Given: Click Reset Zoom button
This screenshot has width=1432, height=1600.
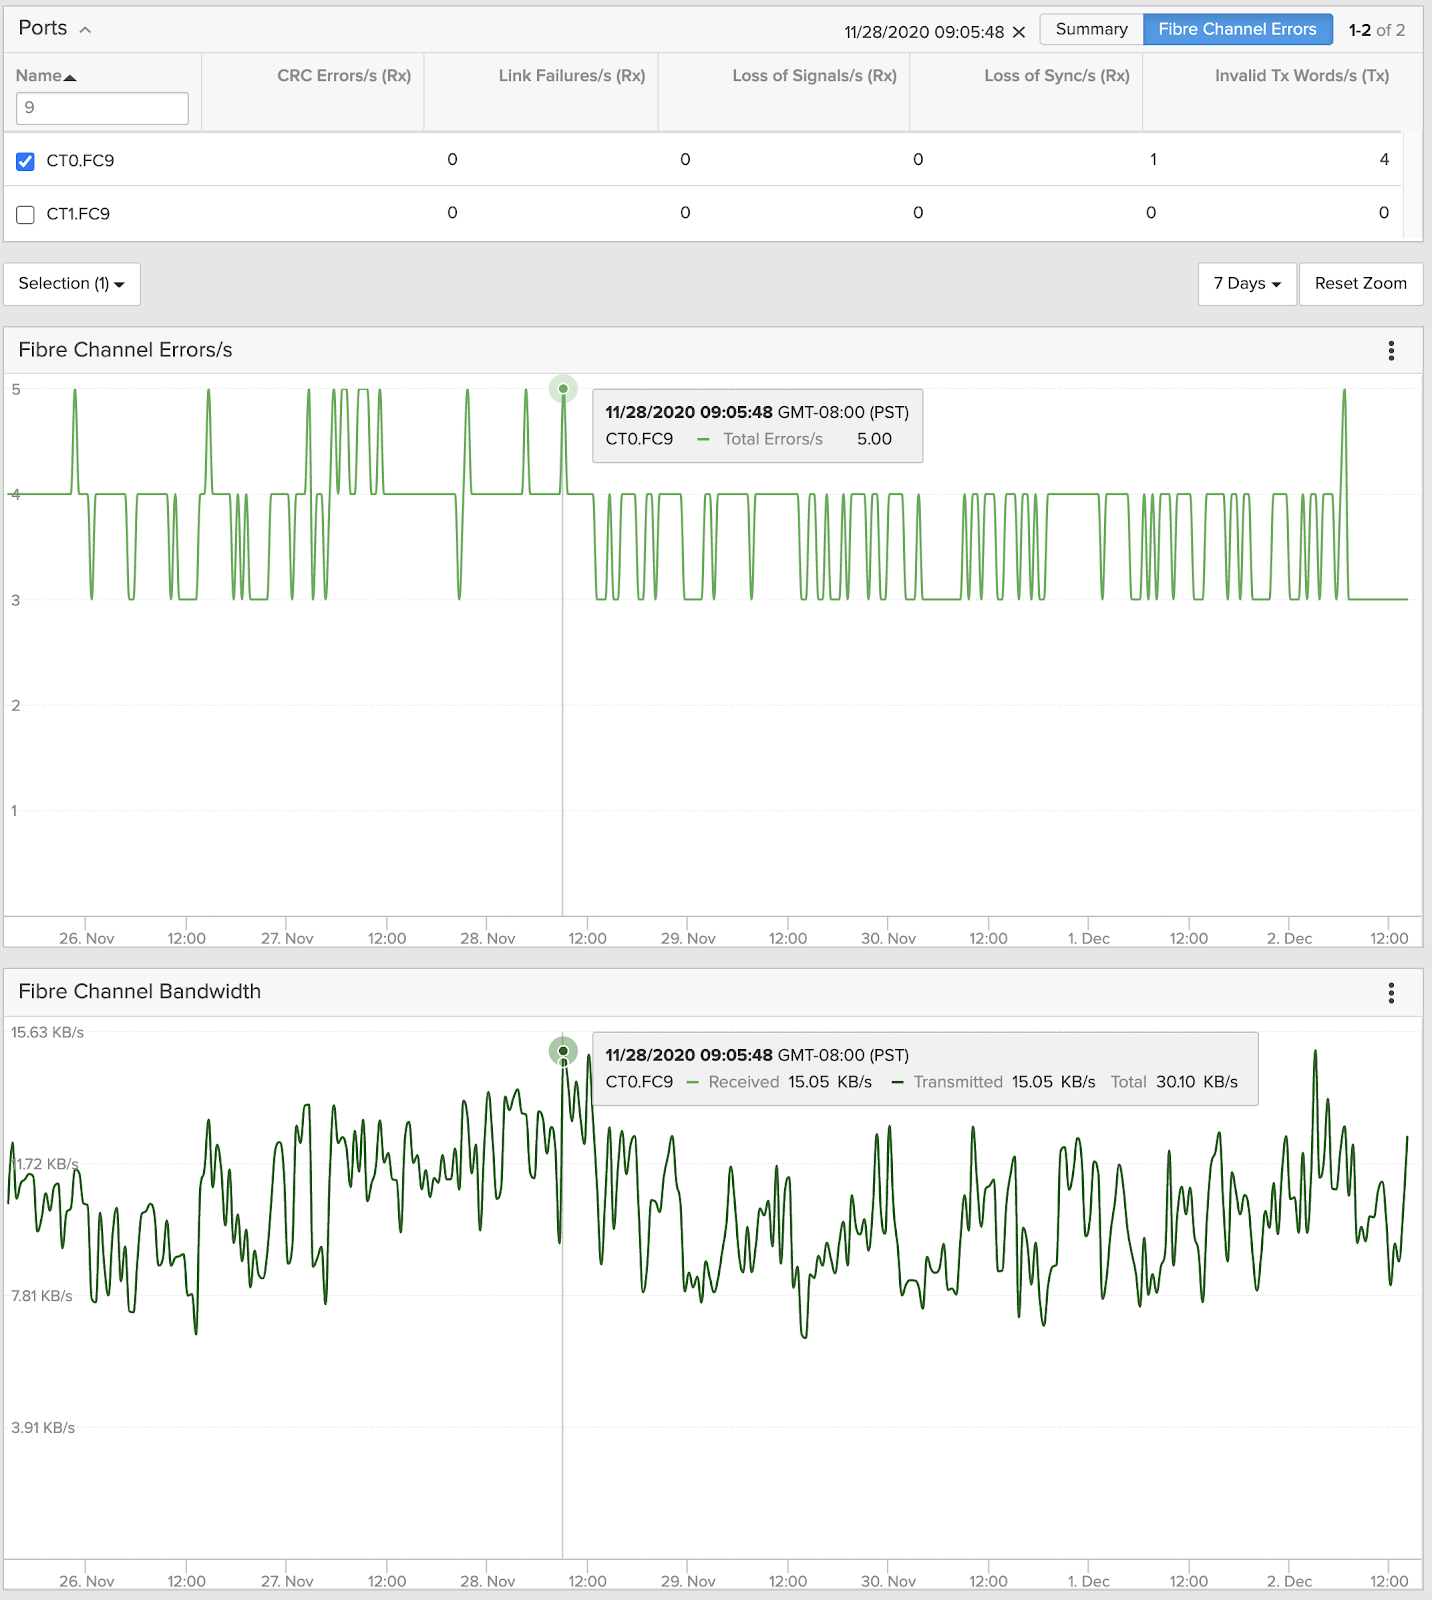Looking at the screenshot, I should click(x=1360, y=284).
